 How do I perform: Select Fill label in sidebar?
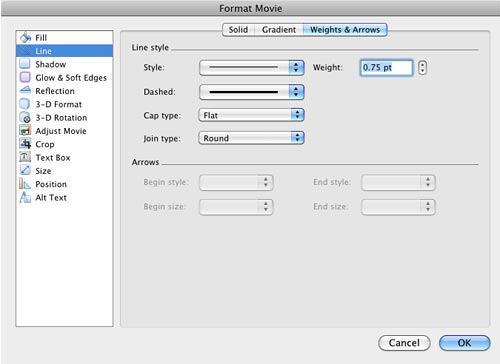point(41,38)
